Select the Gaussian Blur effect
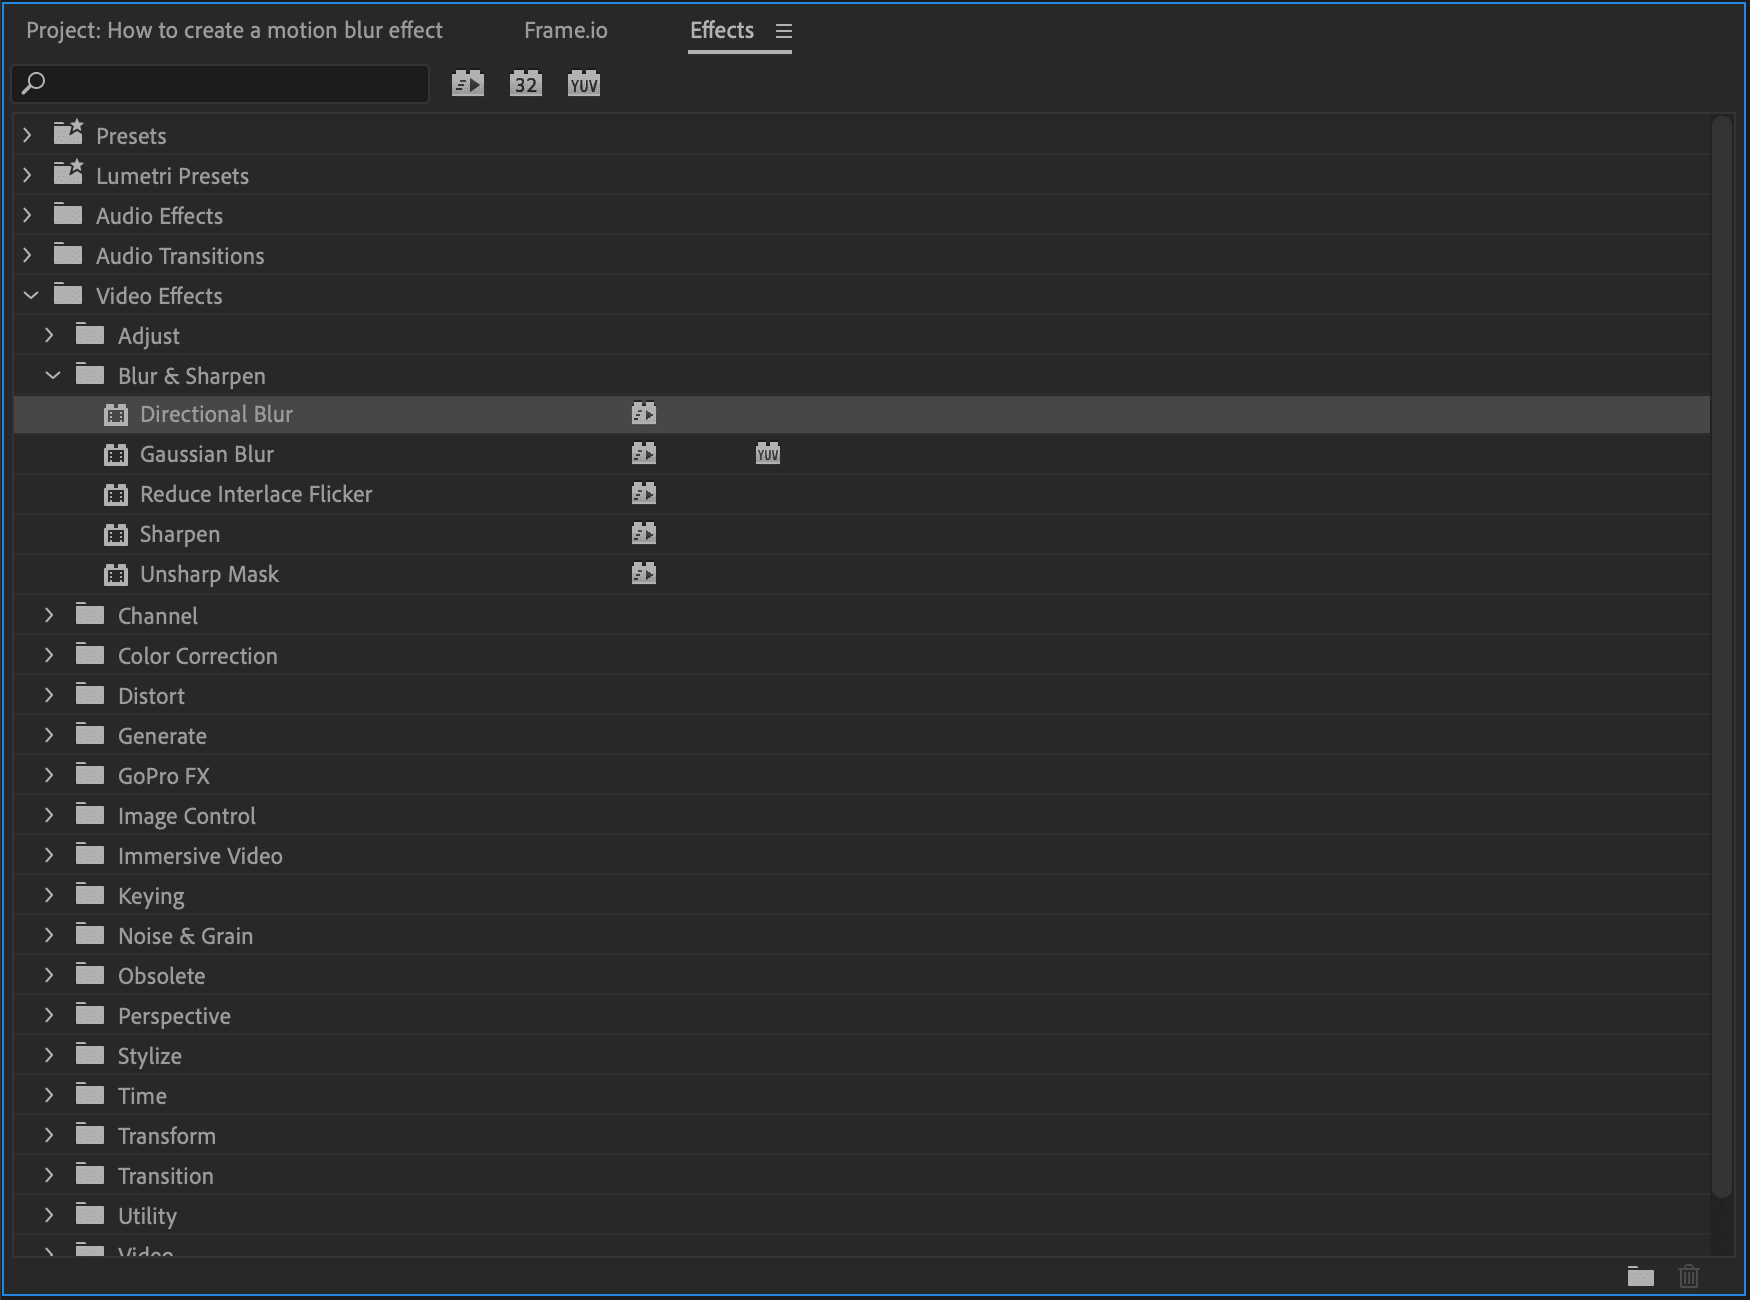The height and width of the screenshot is (1300, 1750). pos(206,454)
